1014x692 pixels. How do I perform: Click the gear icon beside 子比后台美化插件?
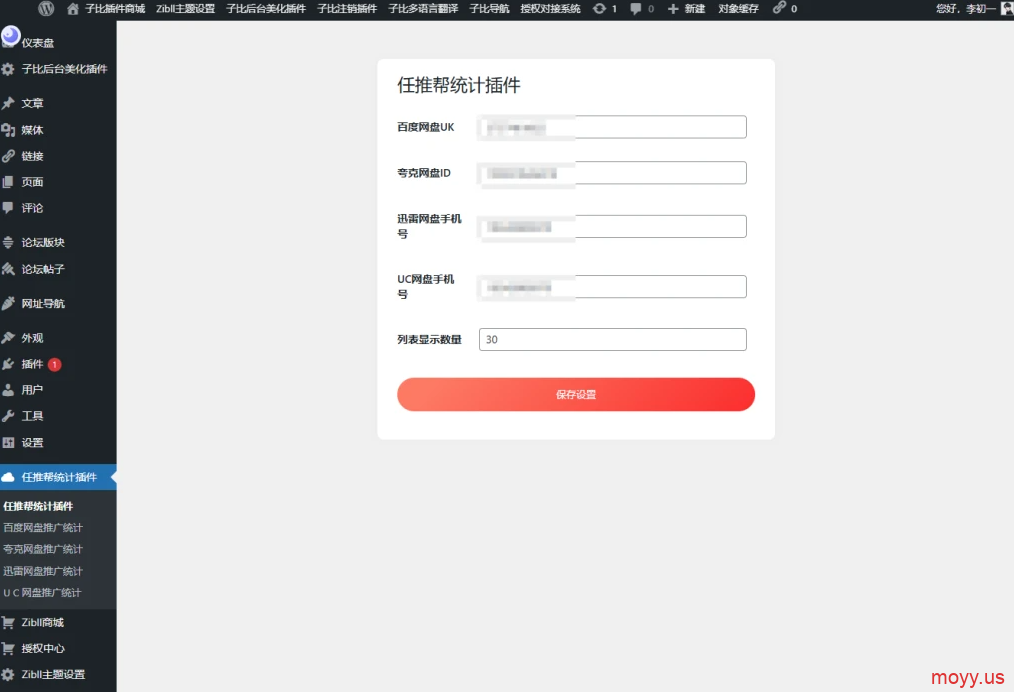[8, 69]
